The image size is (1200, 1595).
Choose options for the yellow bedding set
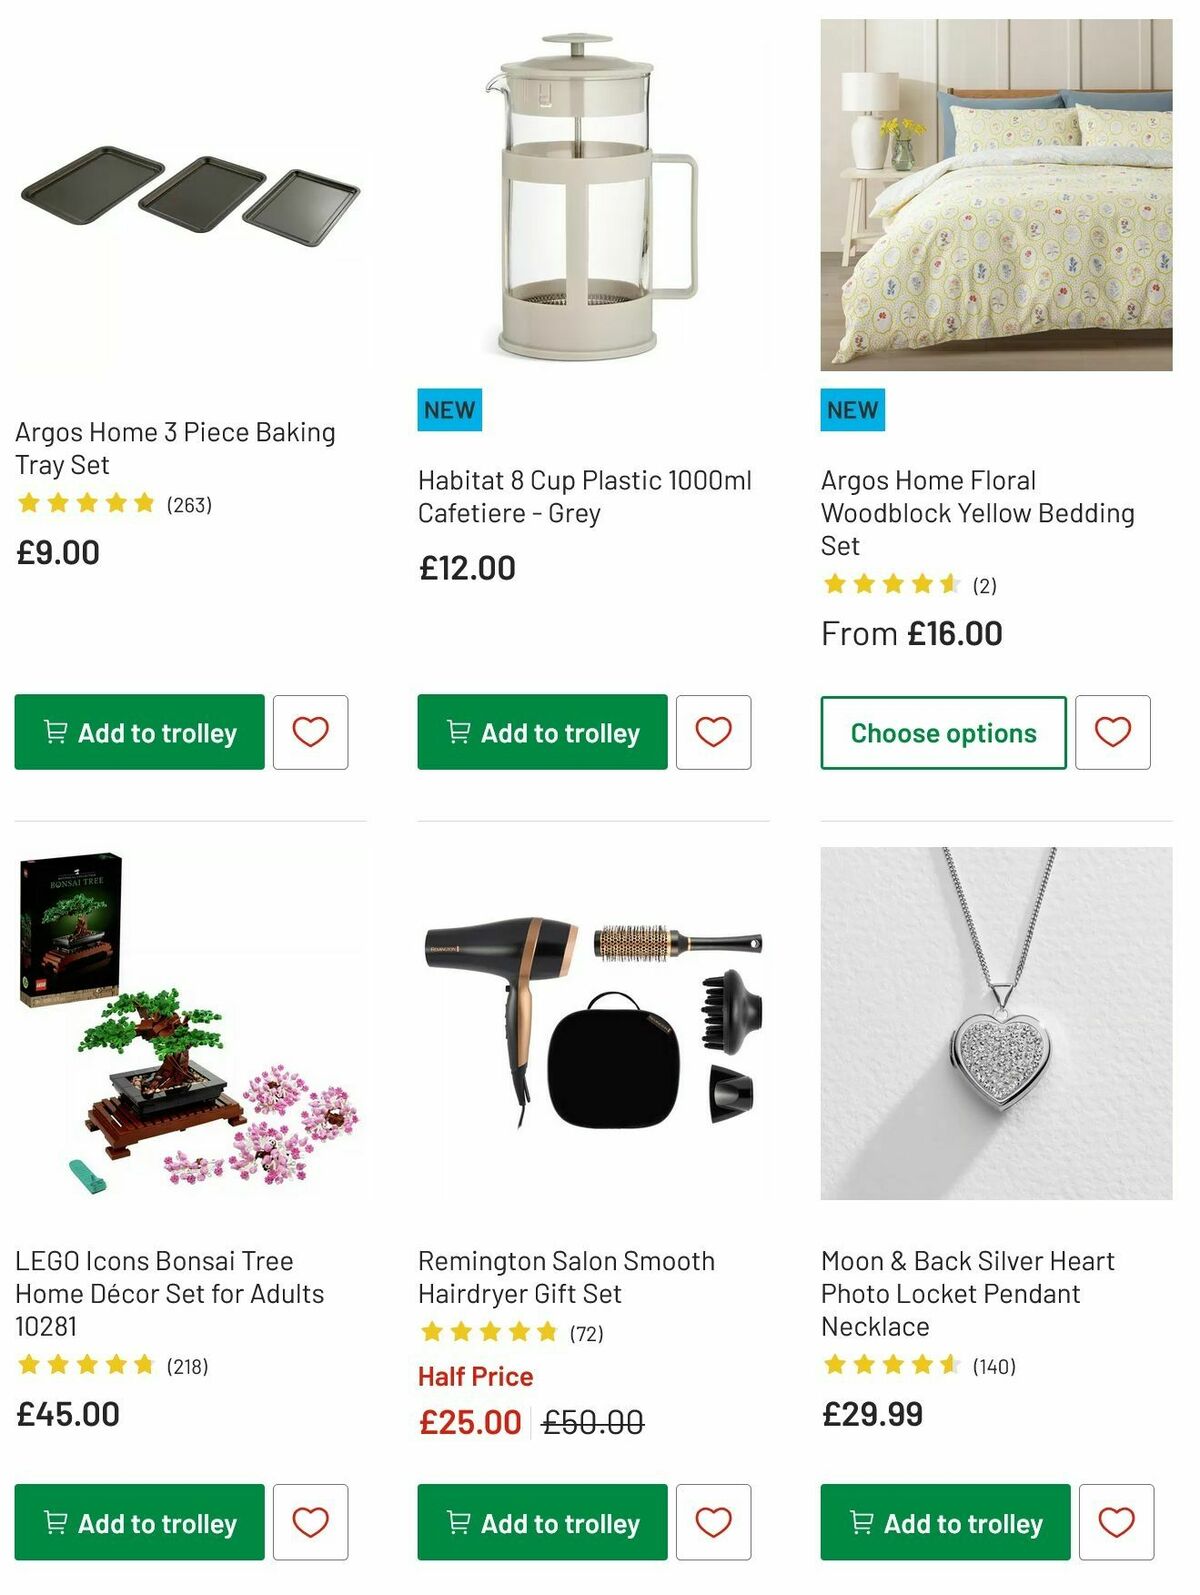pos(942,732)
